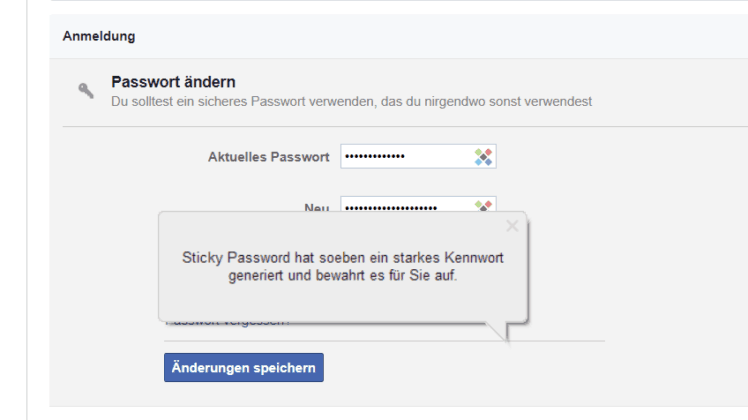The height and width of the screenshot is (420, 748).
Task: Click the Aktuelles Passwort label
Action: (269, 157)
